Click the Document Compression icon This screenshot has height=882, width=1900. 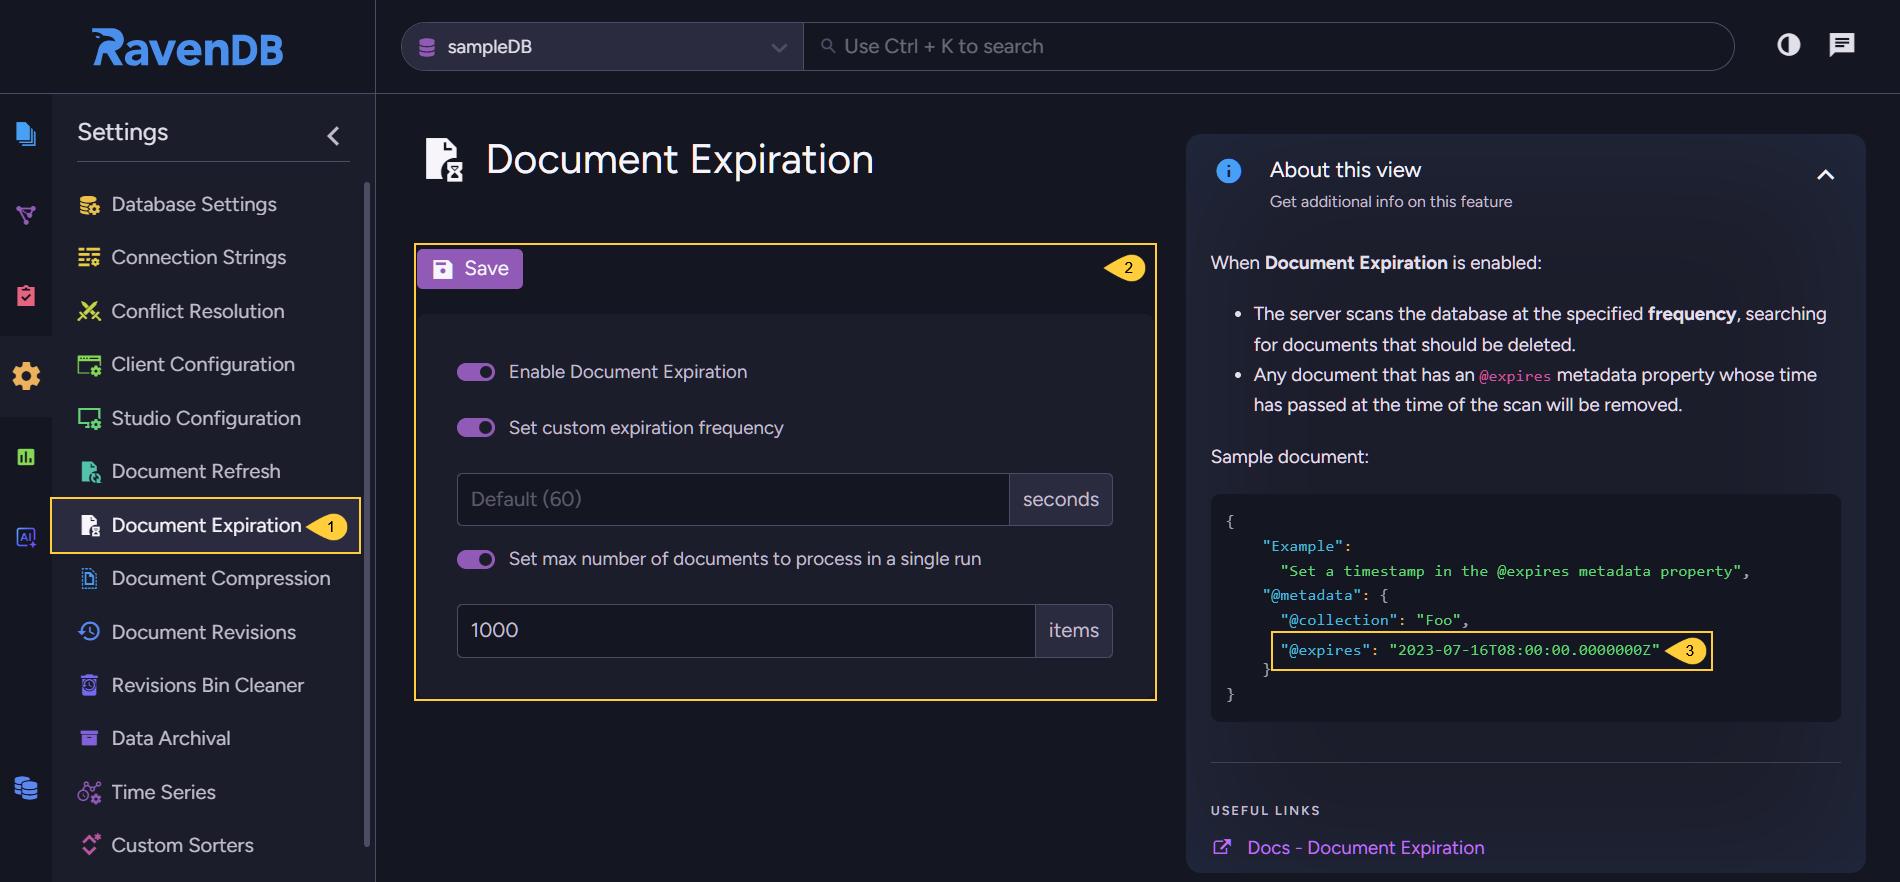click(x=89, y=579)
